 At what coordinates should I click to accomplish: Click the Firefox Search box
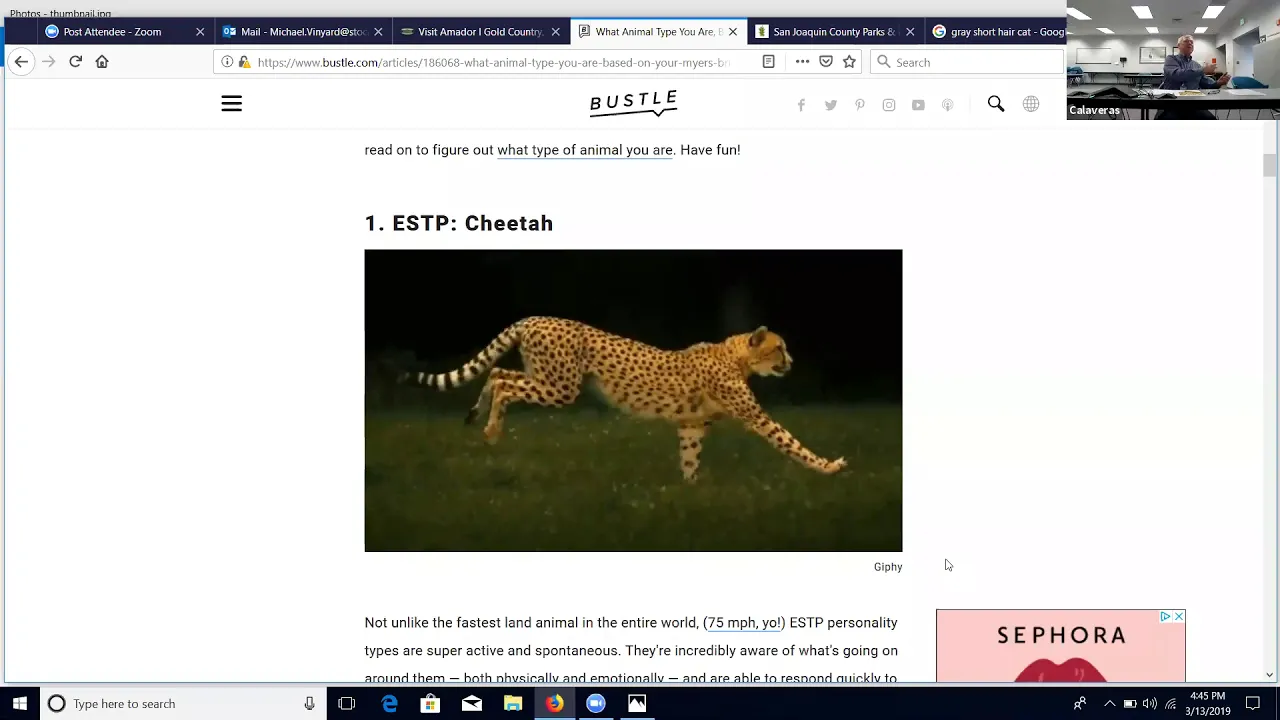(966, 62)
